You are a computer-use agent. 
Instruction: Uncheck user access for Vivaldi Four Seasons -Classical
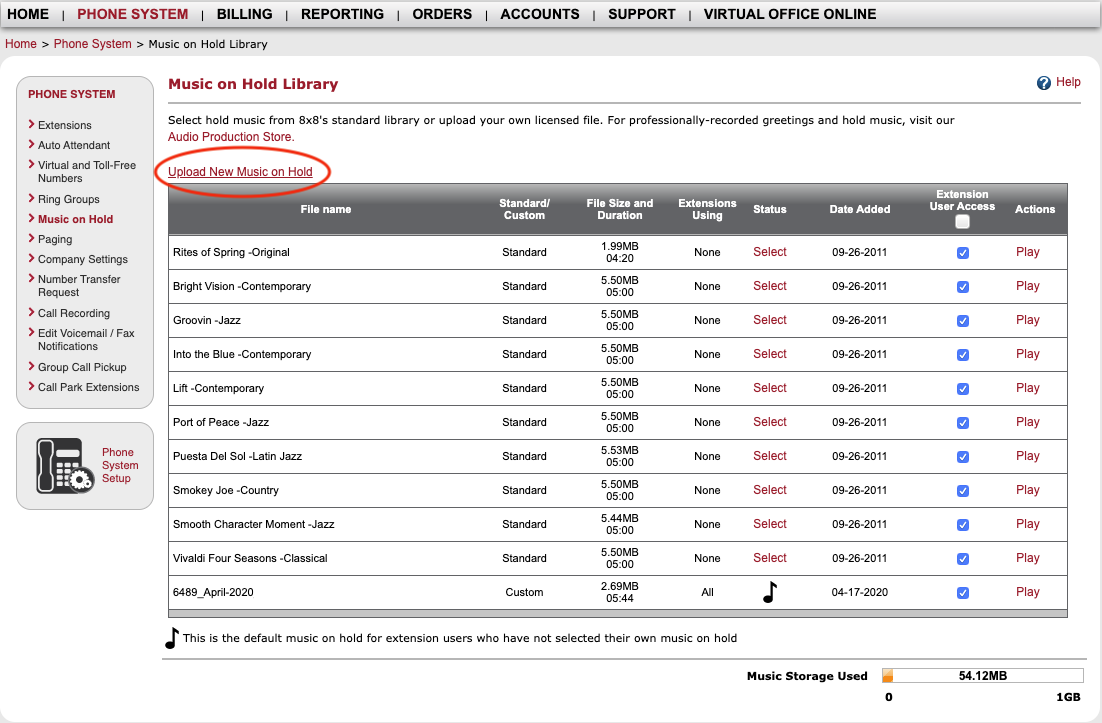[963, 559]
